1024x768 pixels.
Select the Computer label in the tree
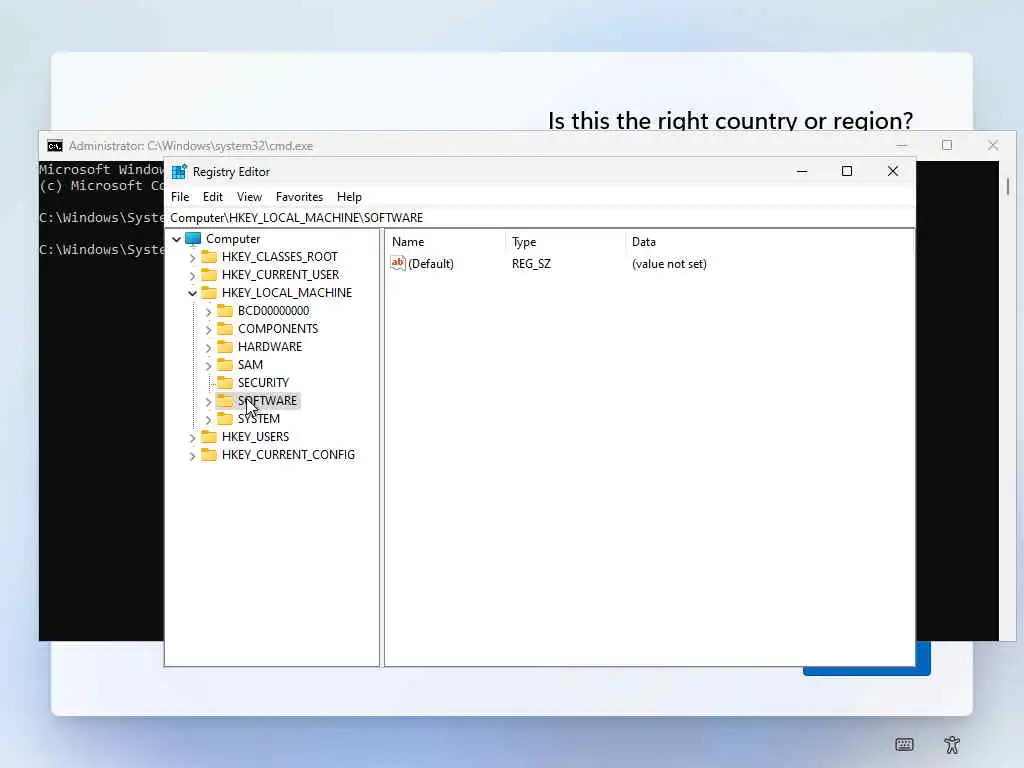(233, 239)
